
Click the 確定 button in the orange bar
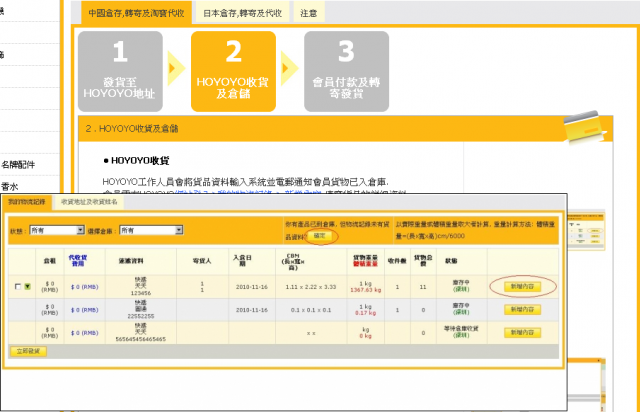(320, 236)
